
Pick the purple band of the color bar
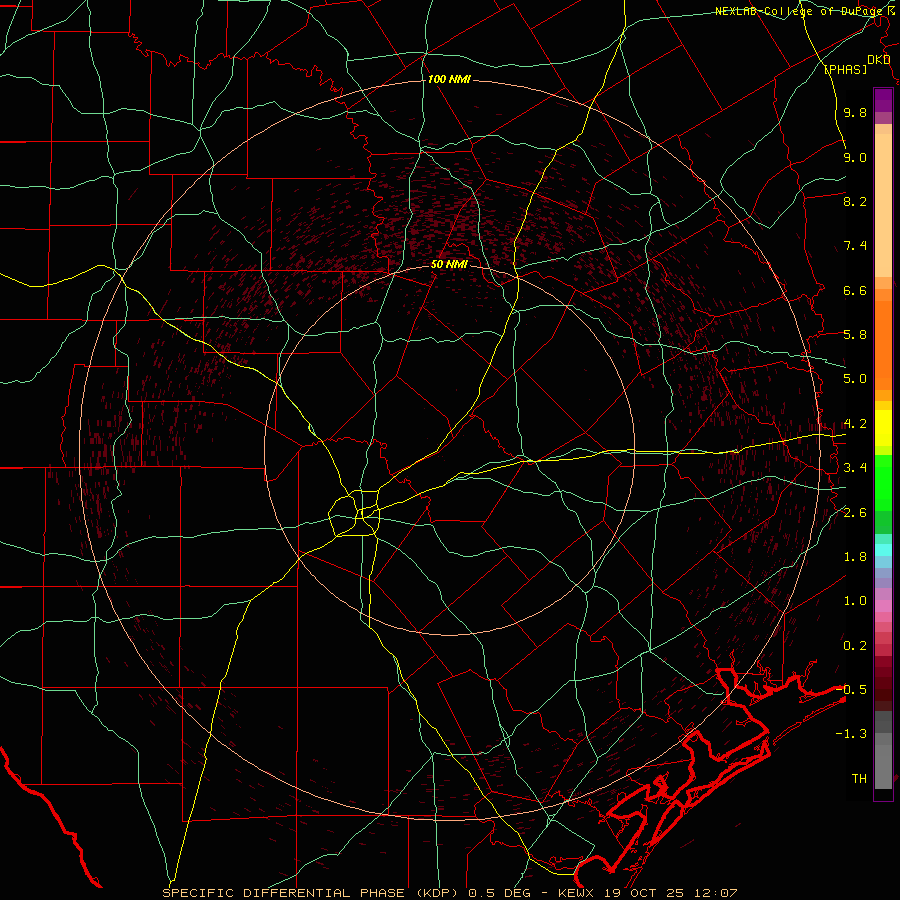click(x=883, y=100)
